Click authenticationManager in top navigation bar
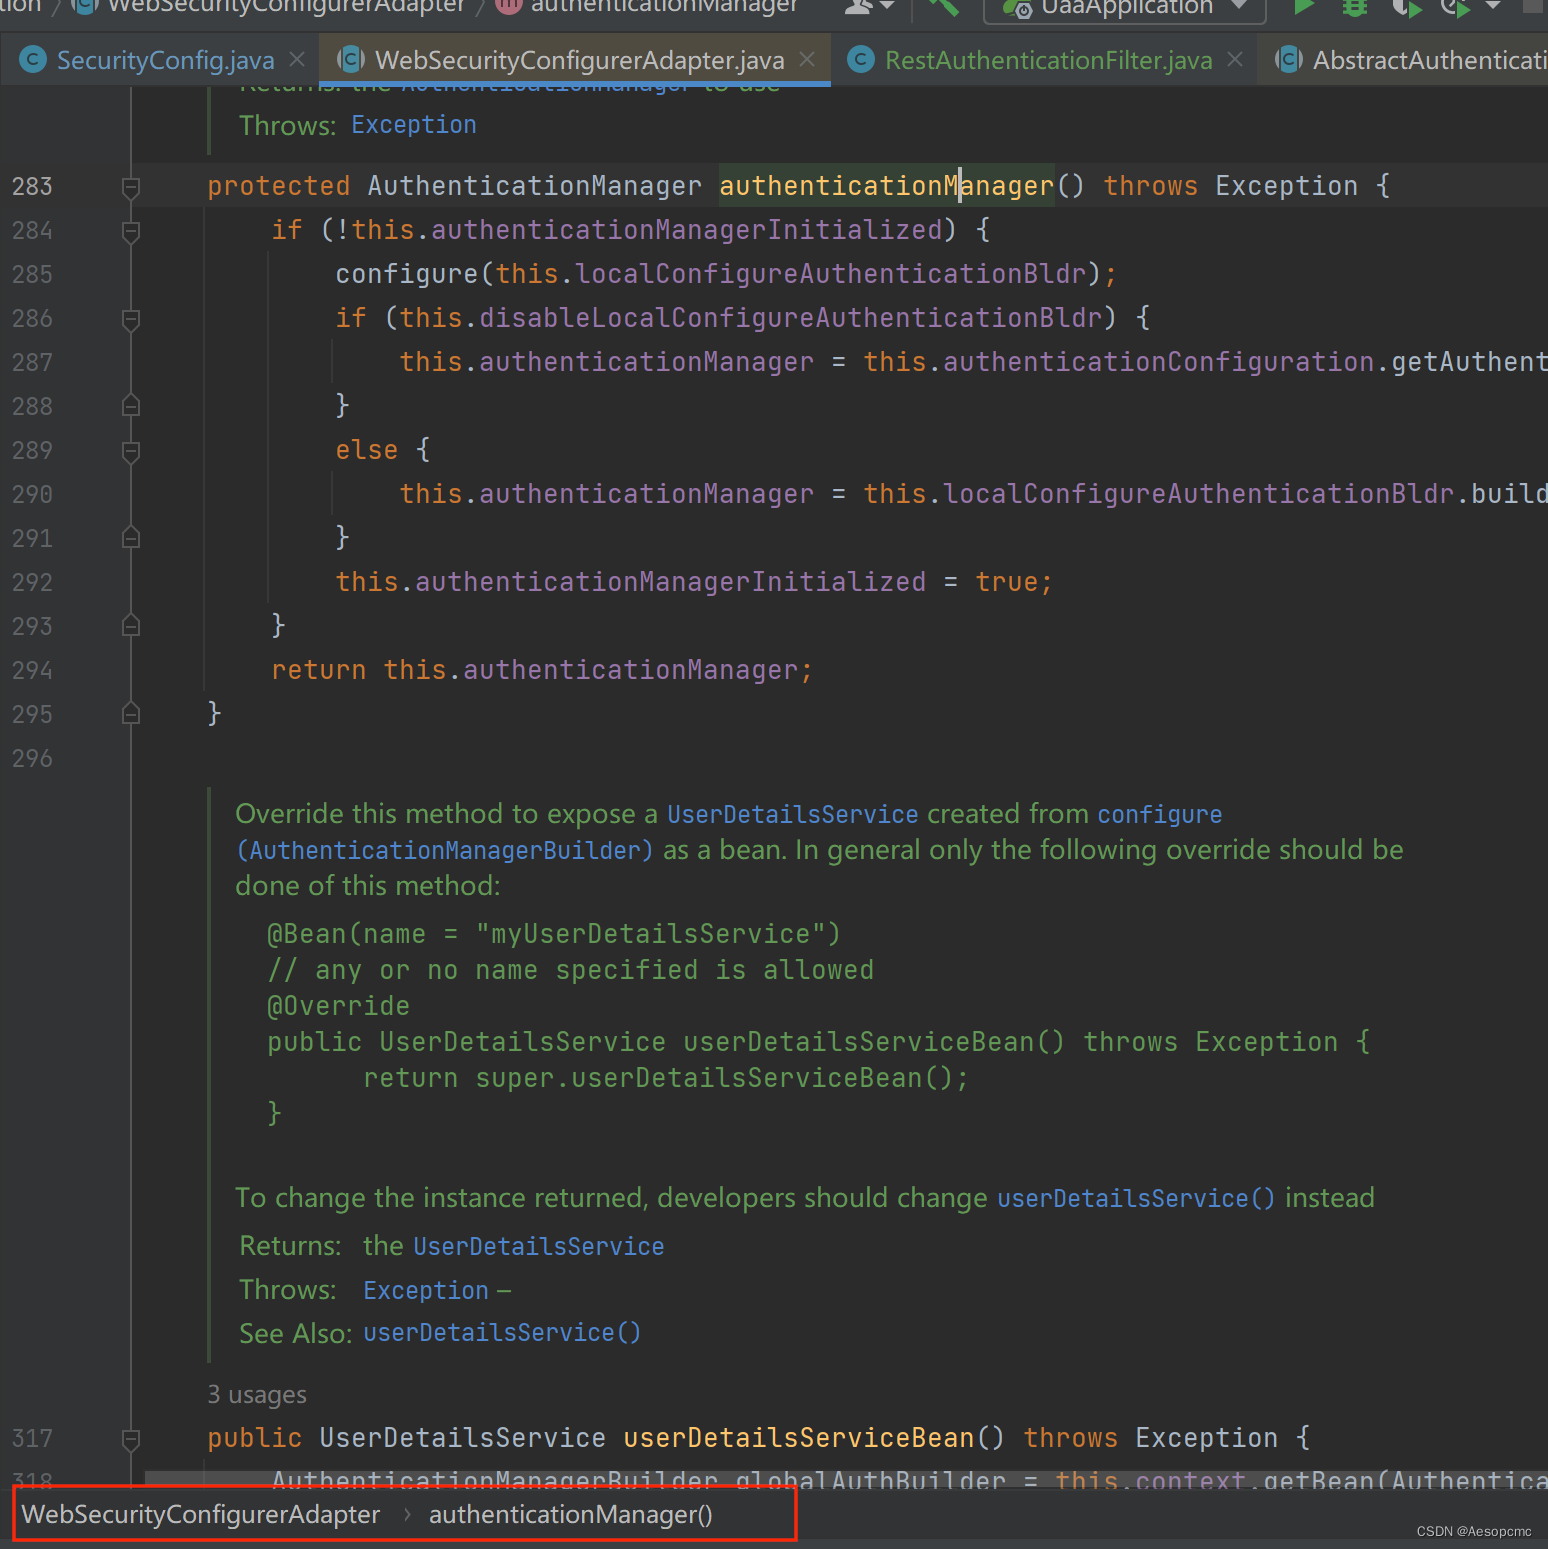The image size is (1548, 1549). coord(664,6)
